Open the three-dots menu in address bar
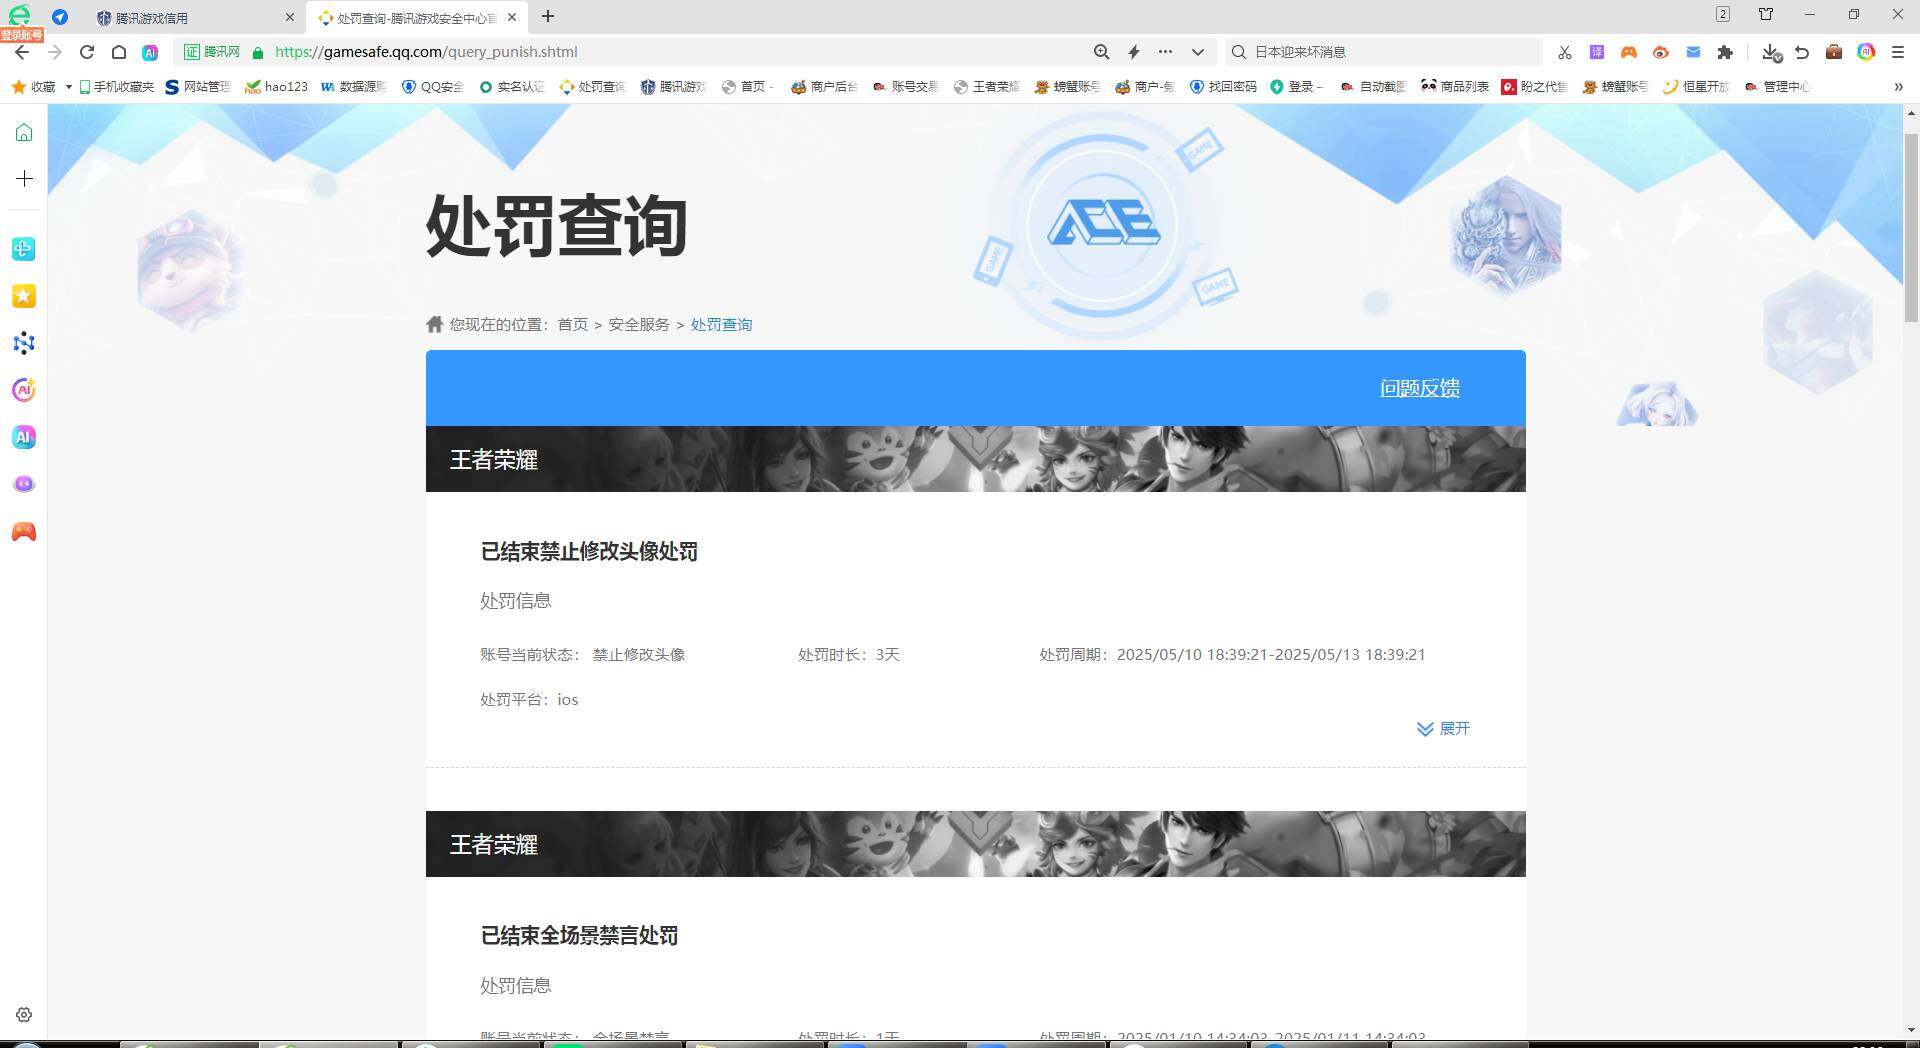1920x1048 pixels. 1166,52
